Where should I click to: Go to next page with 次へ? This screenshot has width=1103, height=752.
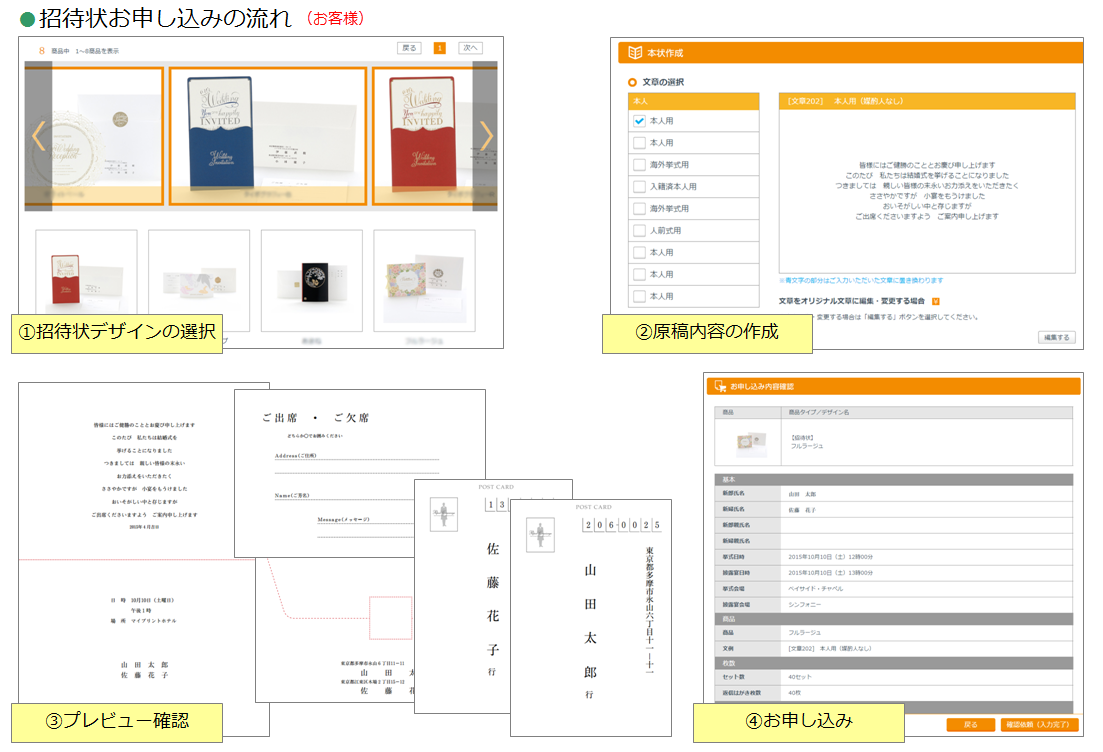pyautogui.click(x=470, y=48)
